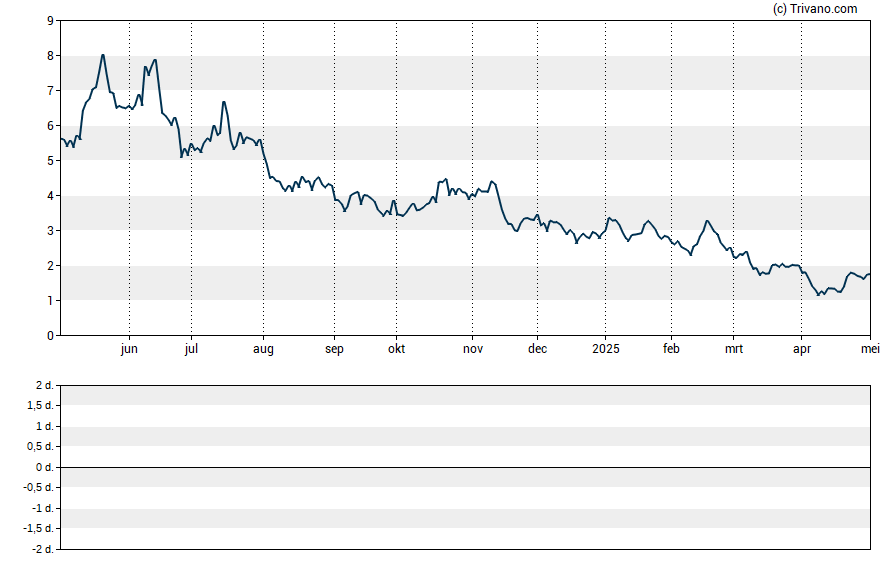Click the (c) Trivano.com copyright text

(x=815, y=9)
